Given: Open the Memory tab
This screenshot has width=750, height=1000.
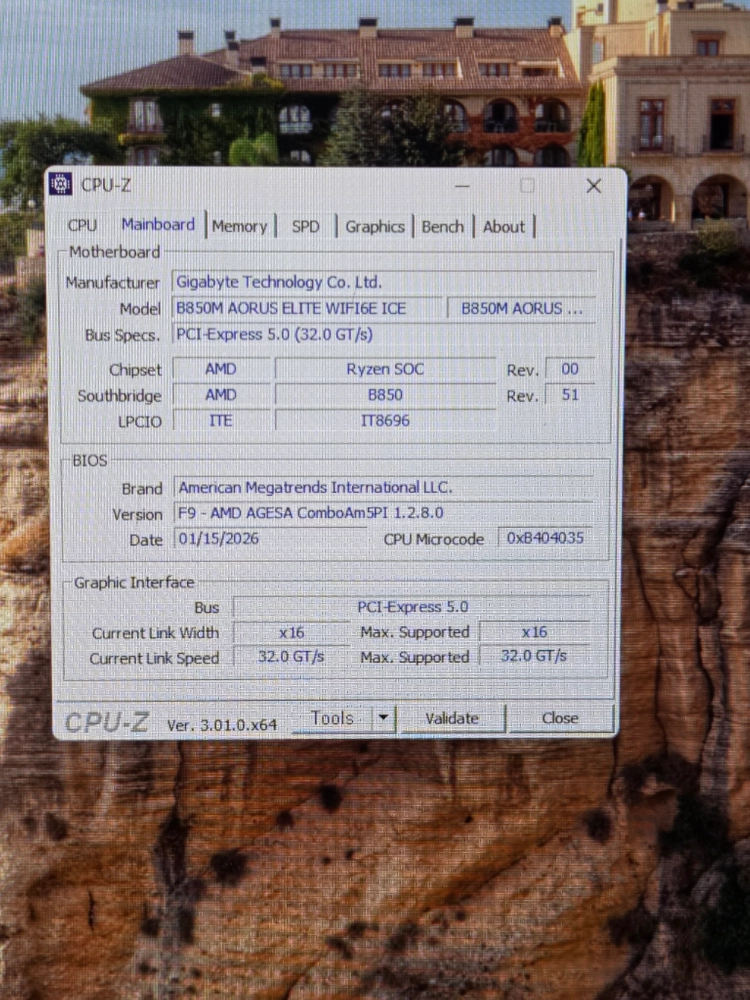Looking at the screenshot, I should coord(240,226).
